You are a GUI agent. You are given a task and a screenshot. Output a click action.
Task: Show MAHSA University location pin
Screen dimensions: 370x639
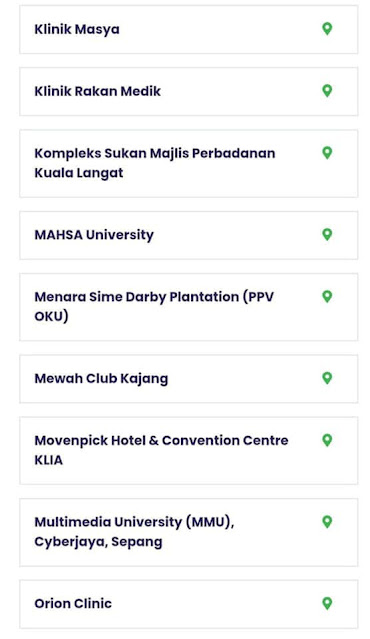tap(327, 234)
